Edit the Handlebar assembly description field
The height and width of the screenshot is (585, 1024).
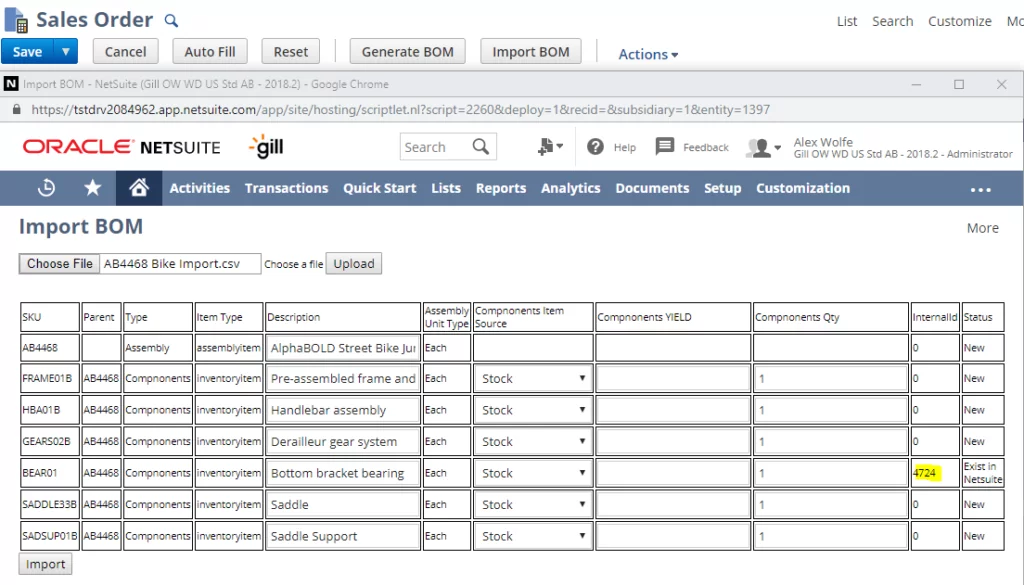pos(343,410)
